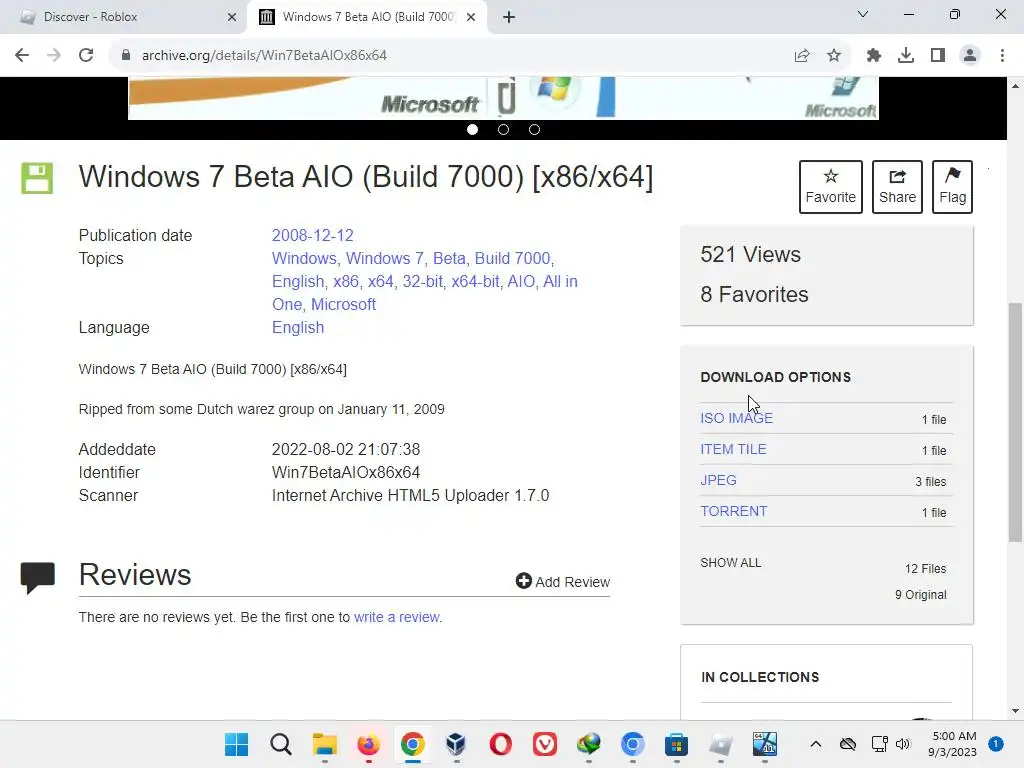The width and height of the screenshot is (1024, 768).
Task: Open File Explorer from taskbar
Action: point(325,744)
